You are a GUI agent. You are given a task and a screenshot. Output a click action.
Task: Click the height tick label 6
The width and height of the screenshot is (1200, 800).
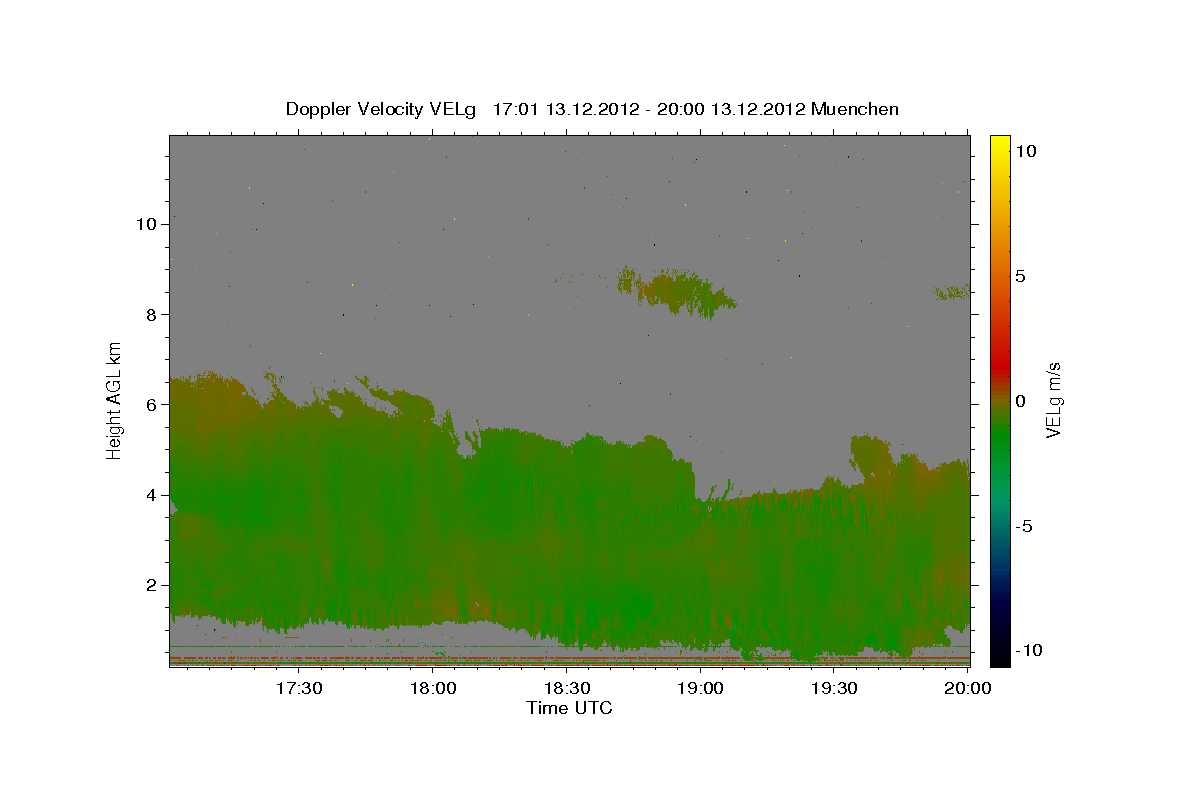point(151,404)
